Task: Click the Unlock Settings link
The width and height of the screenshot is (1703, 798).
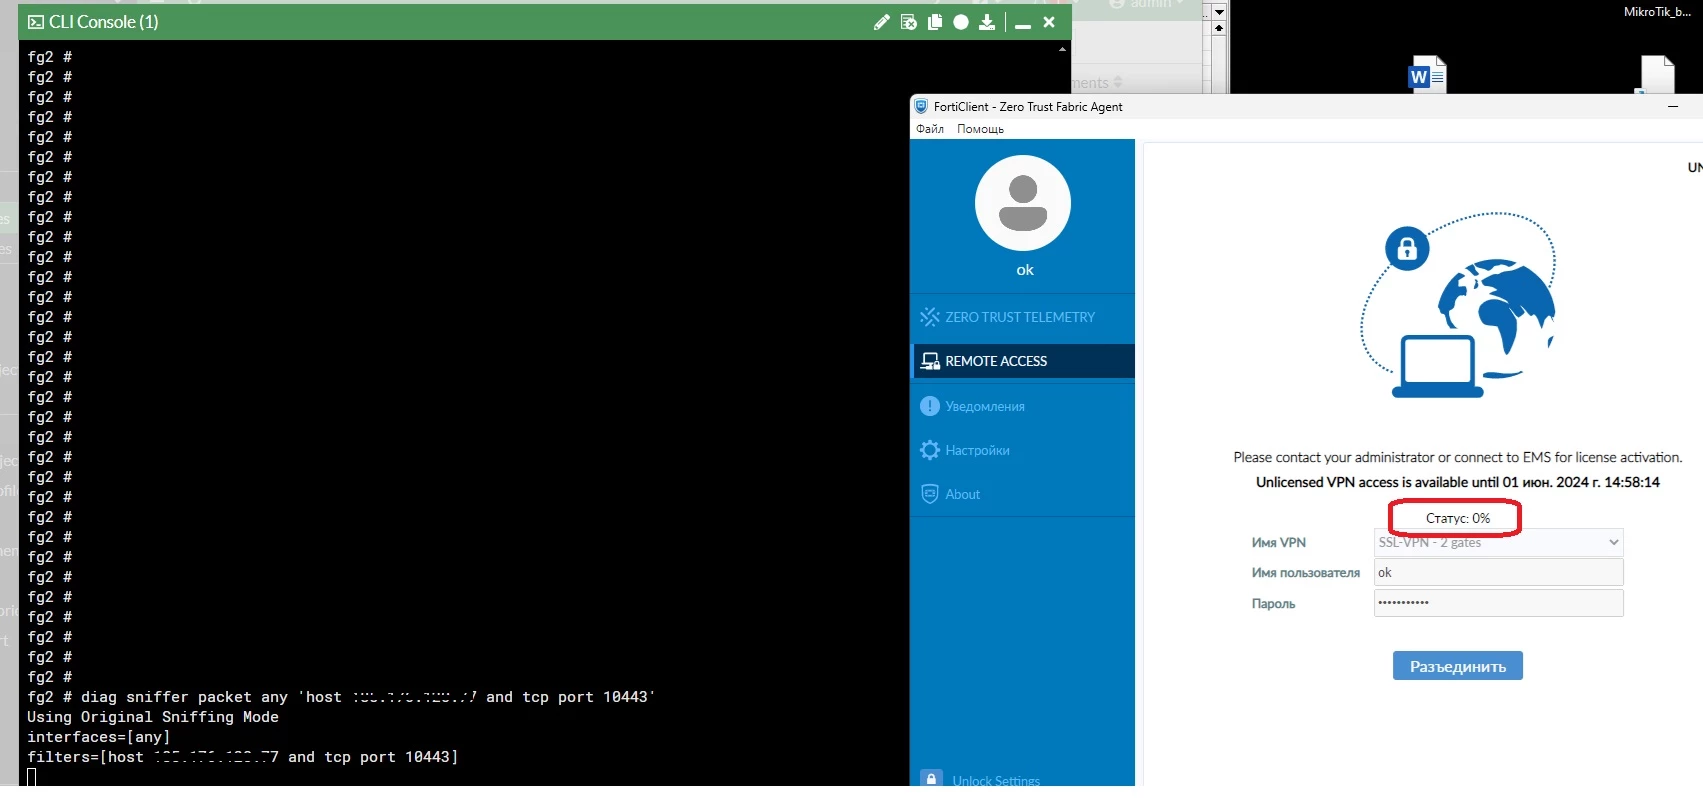Action: click(996, 781)
